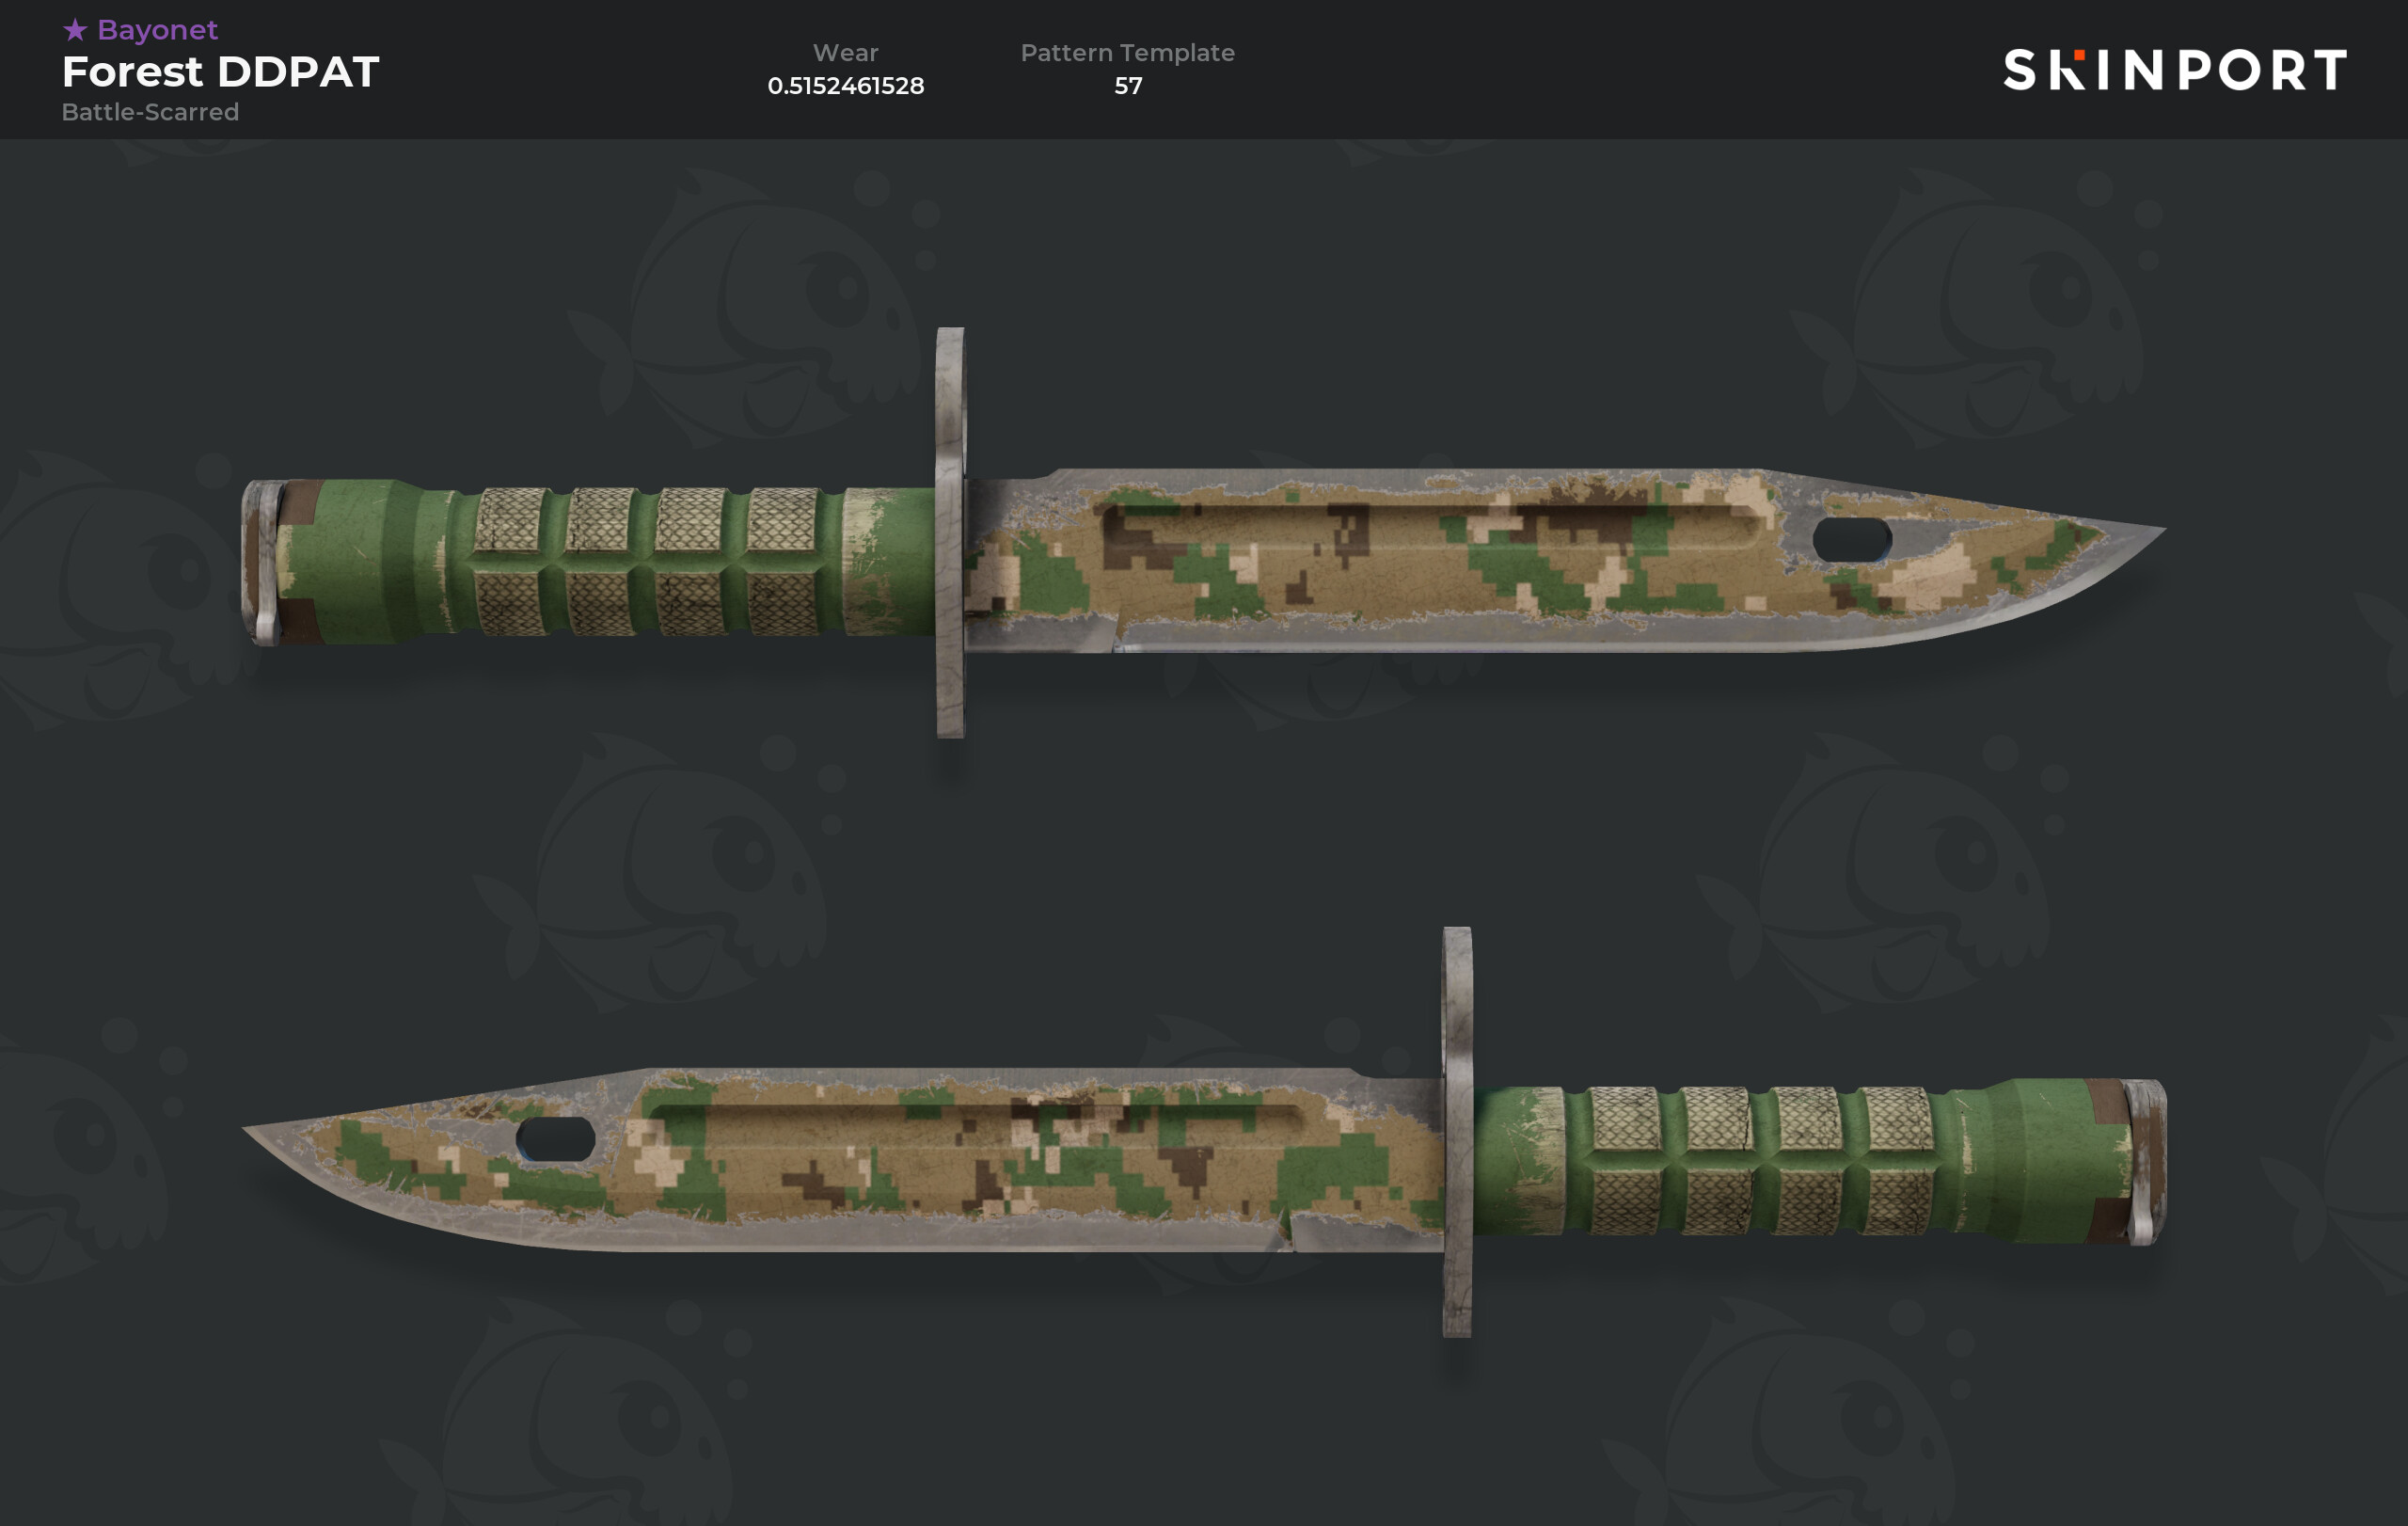Screen dimensions: 2408x1526
Task: Click the Wear label
Action: click(845, 52)
